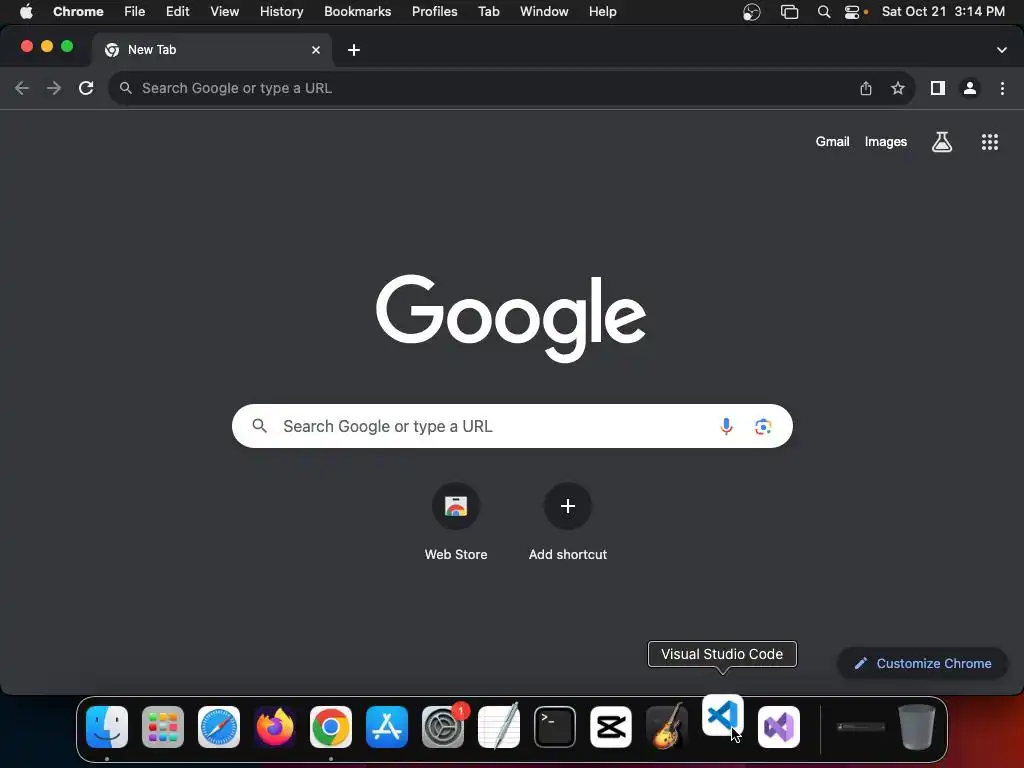Click the date and time display
Viewport: 1024px width, 768px height.
point(943,12)
